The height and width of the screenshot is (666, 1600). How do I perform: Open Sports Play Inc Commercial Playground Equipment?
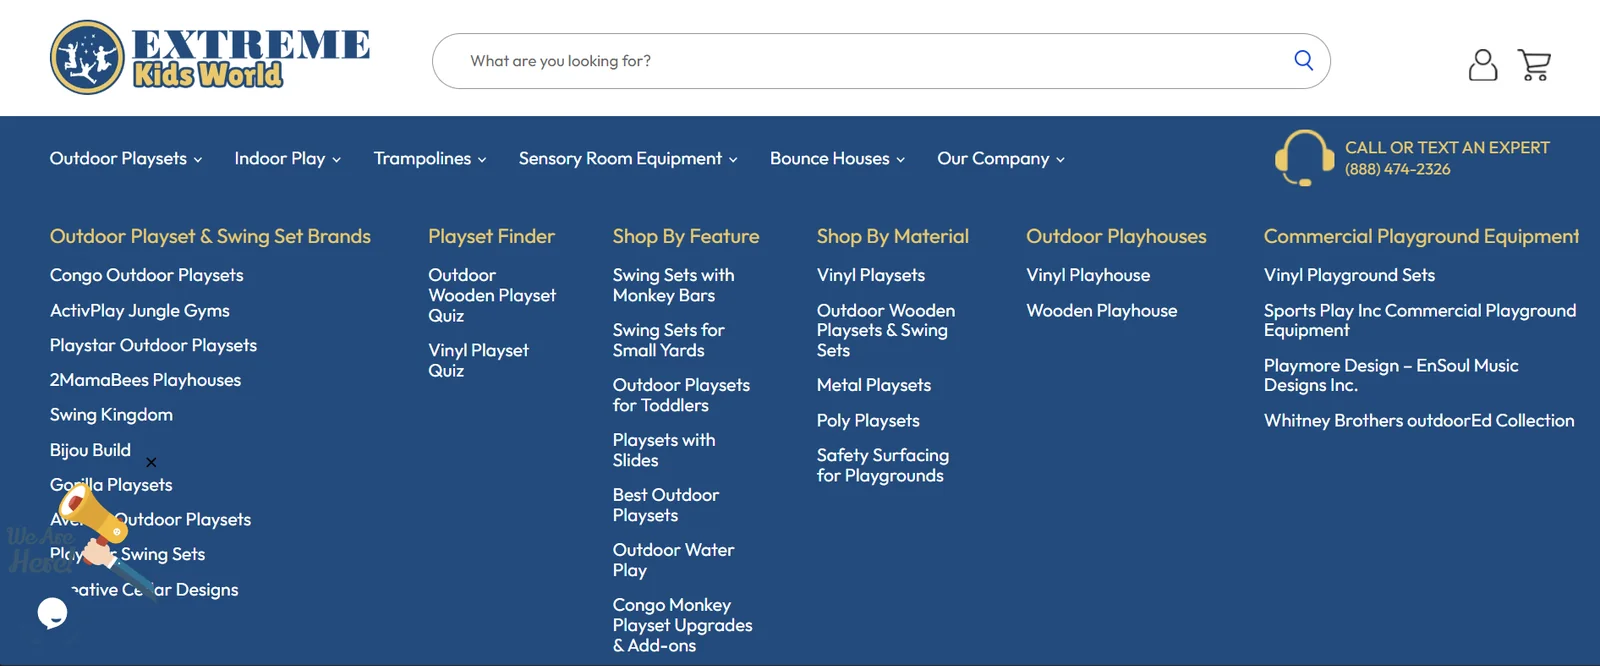click(x=1420, y=320)
